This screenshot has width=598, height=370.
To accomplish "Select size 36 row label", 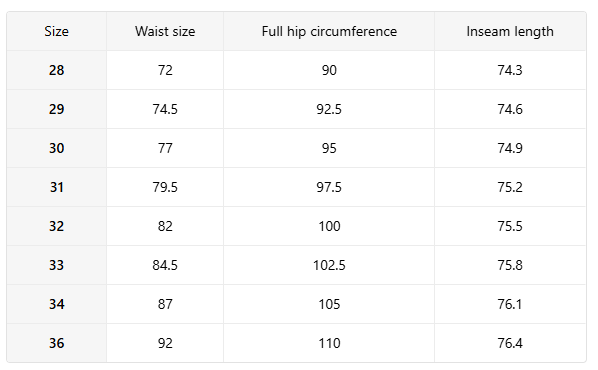I will 56,343.
